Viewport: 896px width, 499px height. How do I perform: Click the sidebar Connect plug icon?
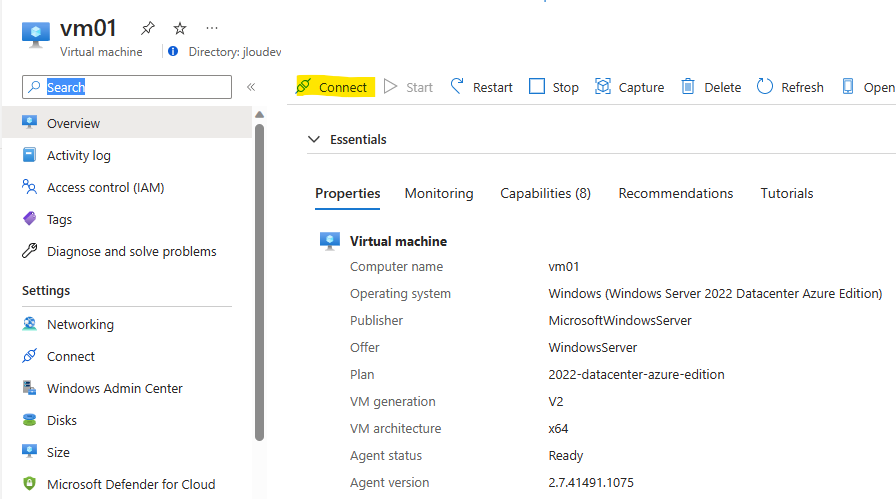pyautogui.click(x=30, y=356)
